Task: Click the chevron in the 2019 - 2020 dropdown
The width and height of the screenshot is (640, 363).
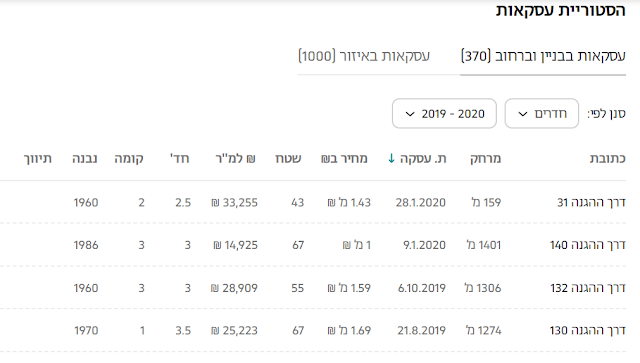Action: [x=410, y=114]
